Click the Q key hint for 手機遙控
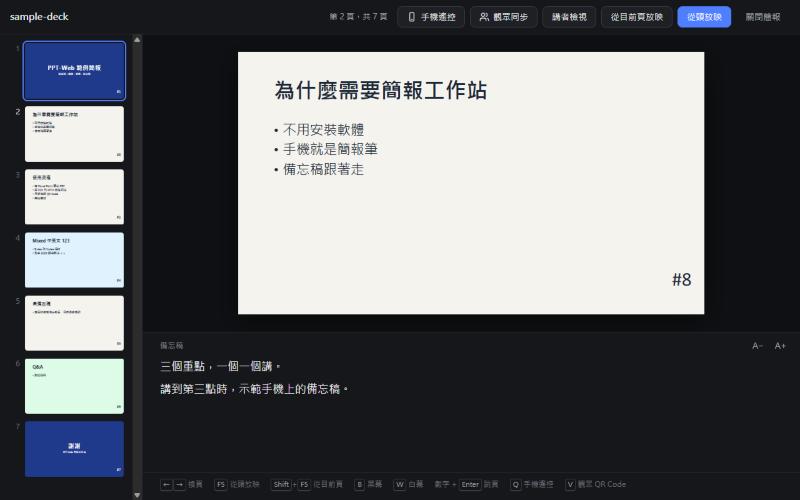 click(x=516, y=484)
